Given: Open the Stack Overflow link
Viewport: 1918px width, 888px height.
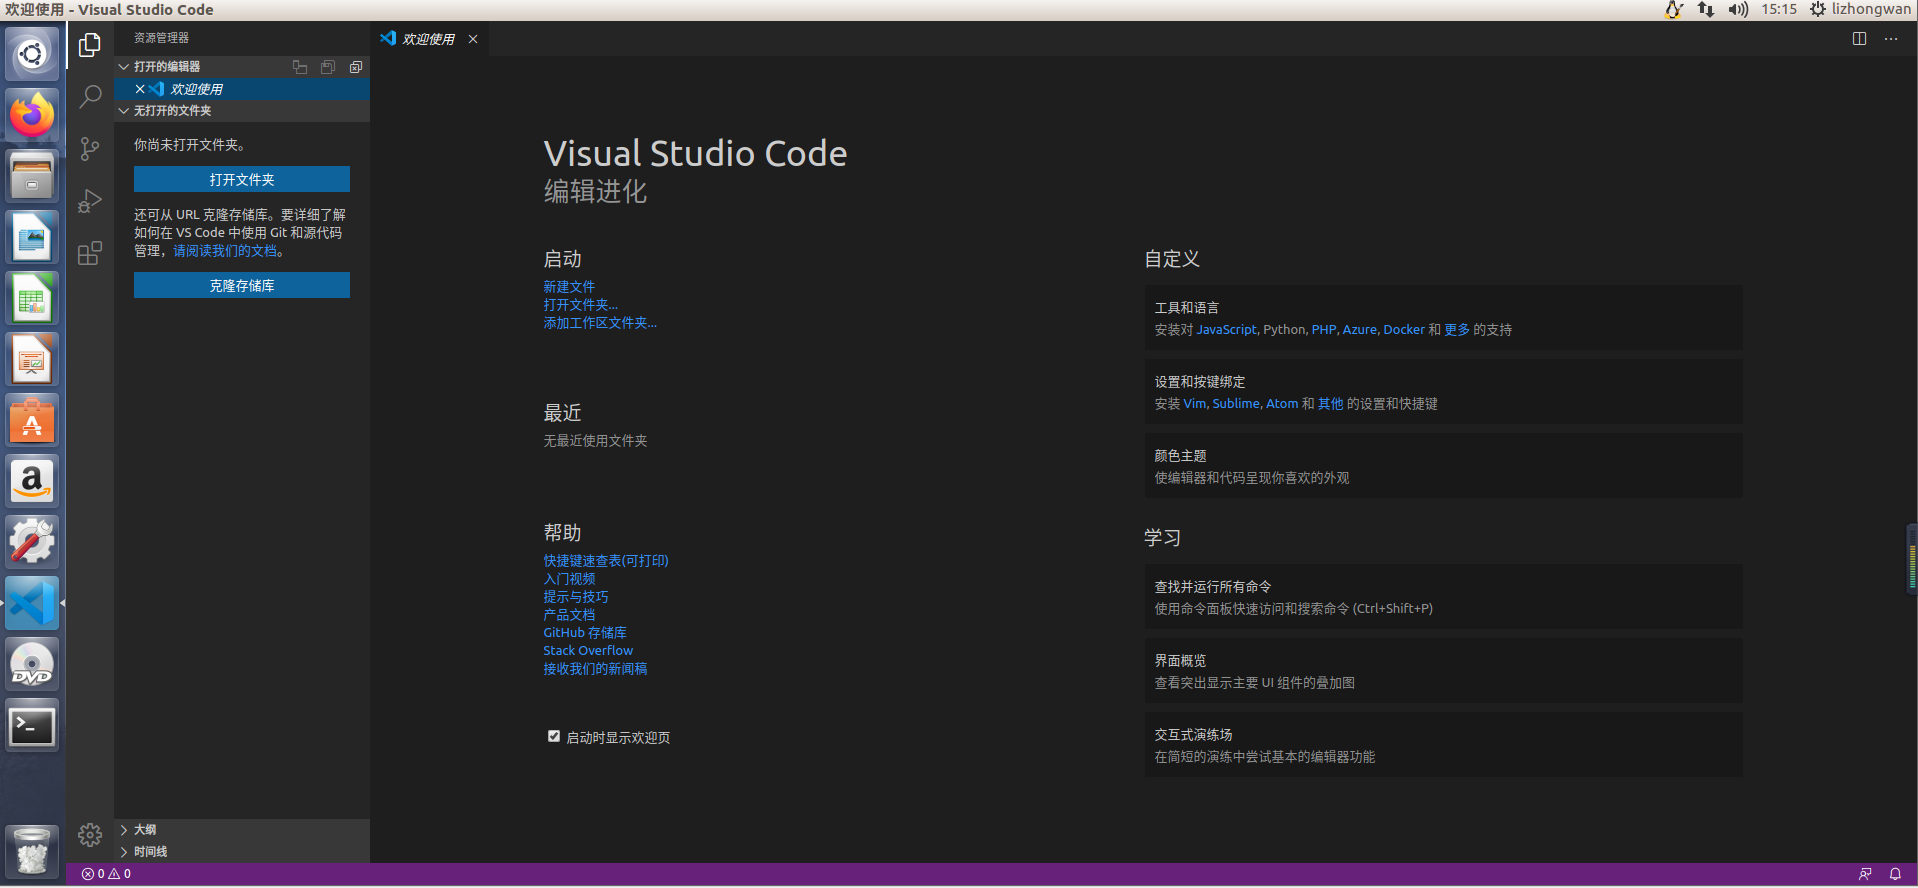Looking at the screenshot, I should pos(588,651).
